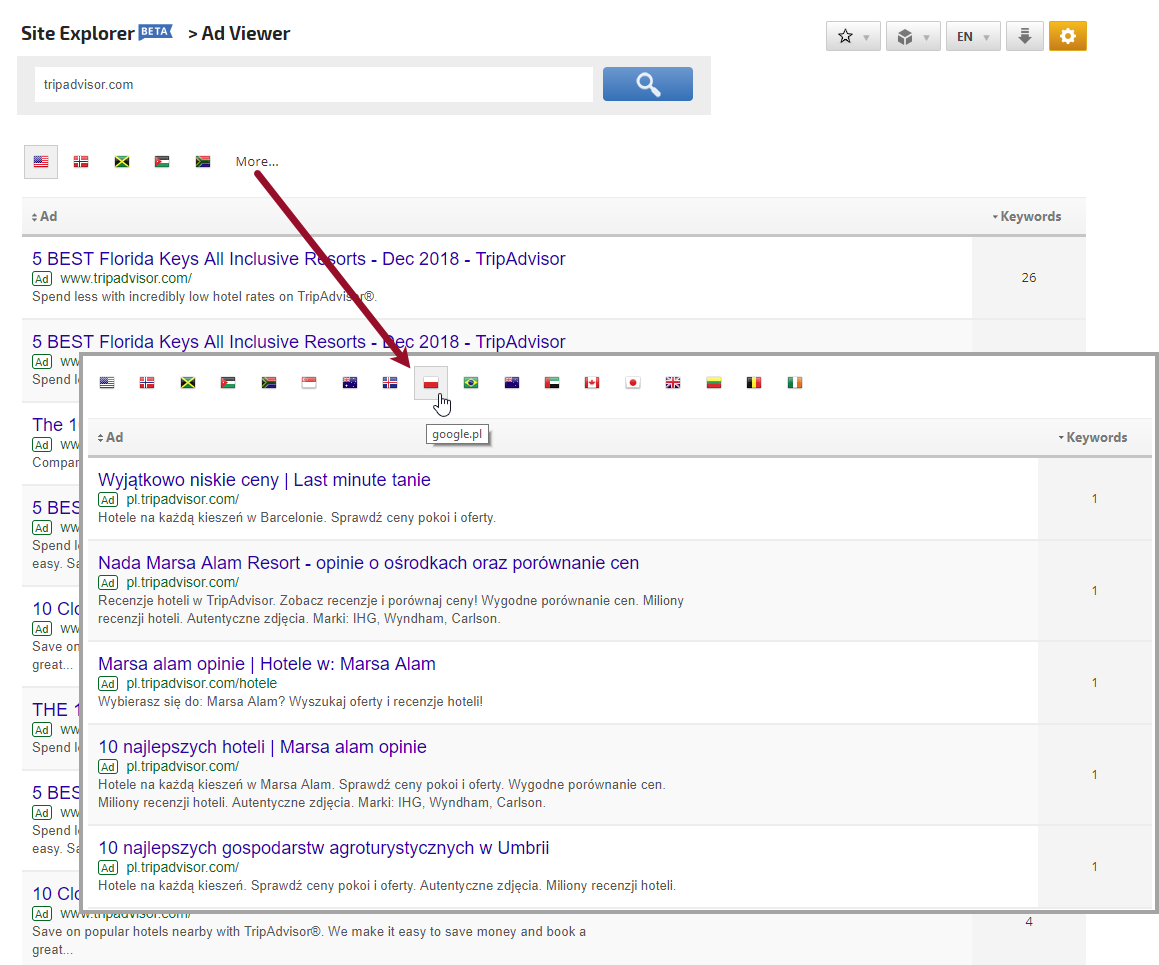Open the EN language dropdown
Screen dimensions: 1159x965
tap(973, 36)
